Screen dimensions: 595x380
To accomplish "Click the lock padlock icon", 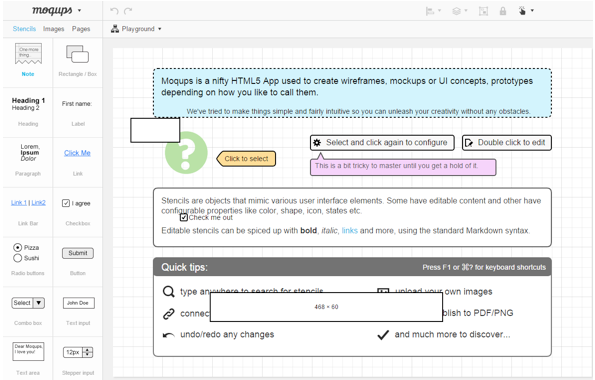I will point(503,11).
